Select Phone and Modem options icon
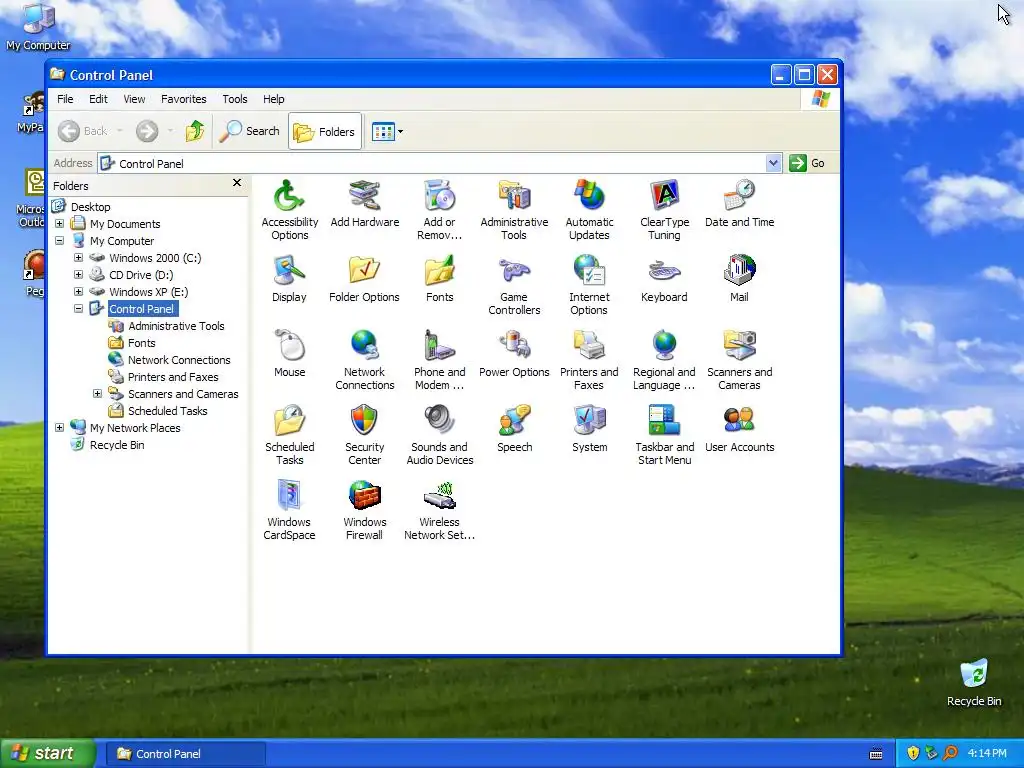1024x768 pixels. [x=440, y=360]
